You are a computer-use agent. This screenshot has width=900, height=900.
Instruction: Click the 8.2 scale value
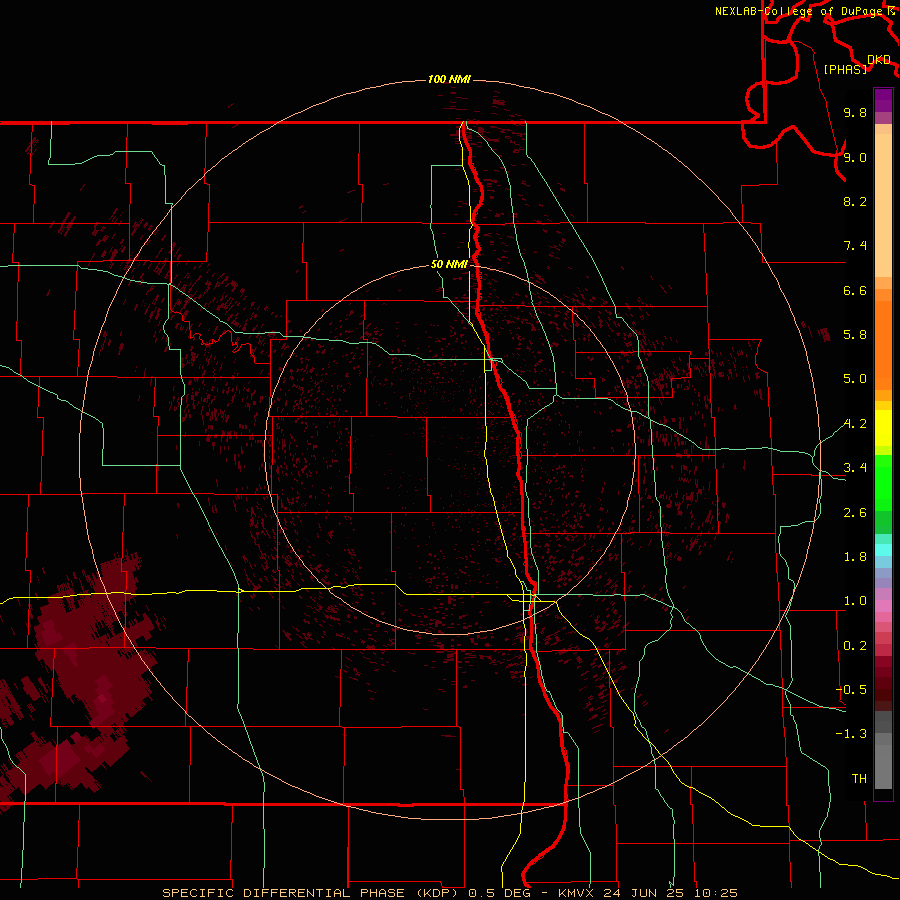point(855,201)
